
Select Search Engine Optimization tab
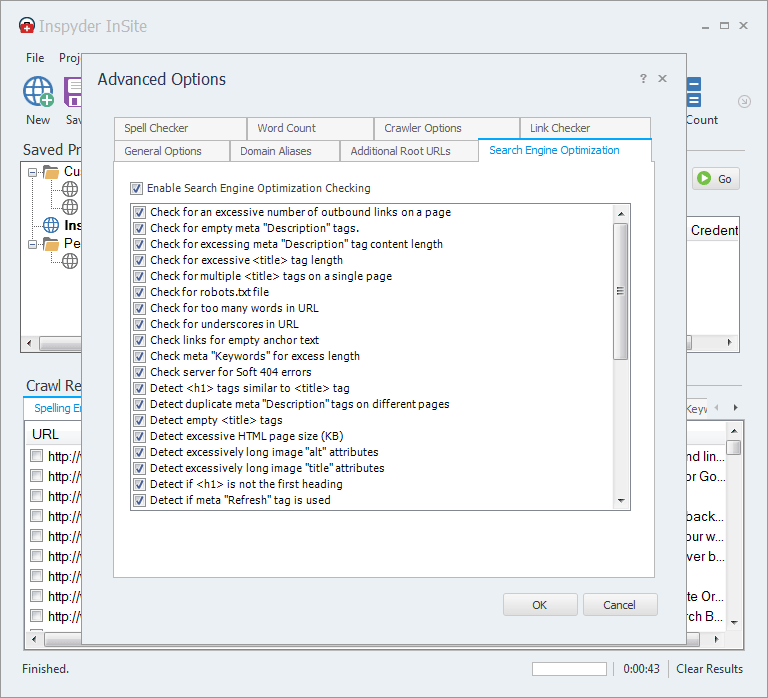[x=565, y=150]
